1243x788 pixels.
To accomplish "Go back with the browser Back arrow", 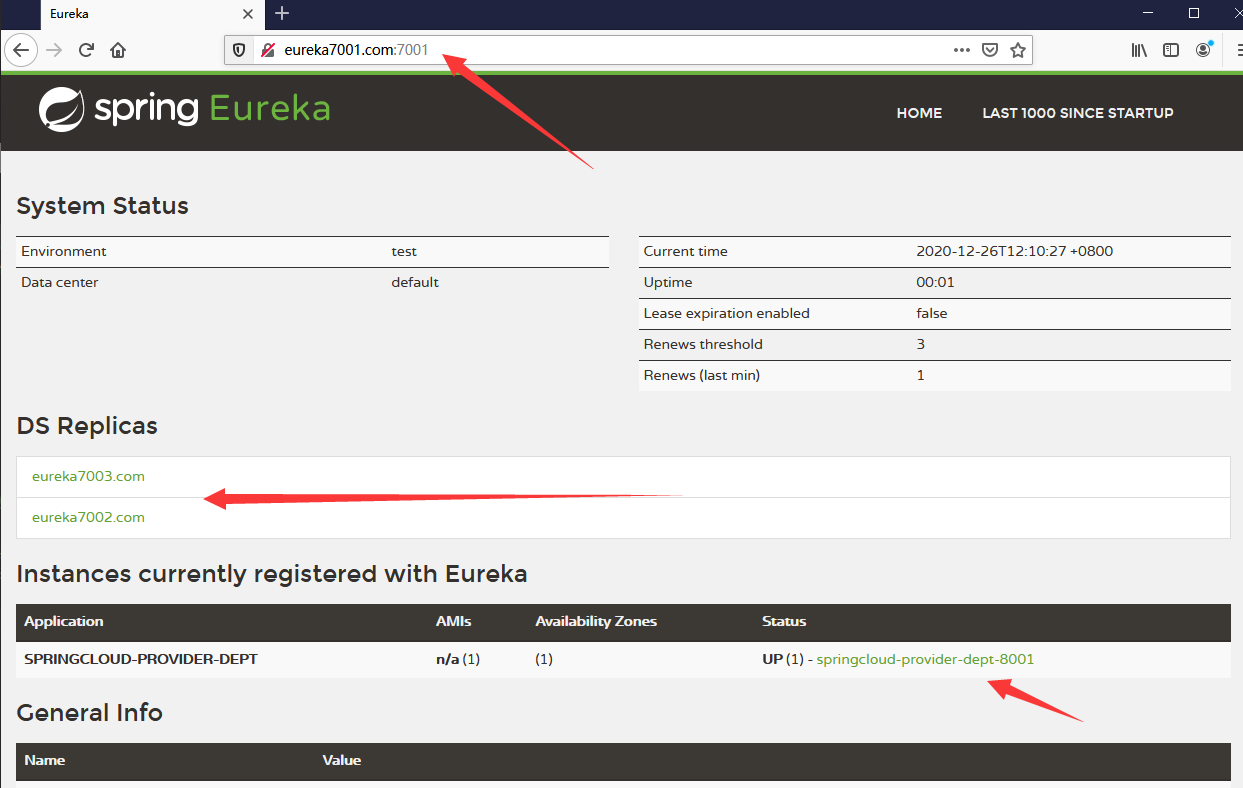I will [22, 50].
